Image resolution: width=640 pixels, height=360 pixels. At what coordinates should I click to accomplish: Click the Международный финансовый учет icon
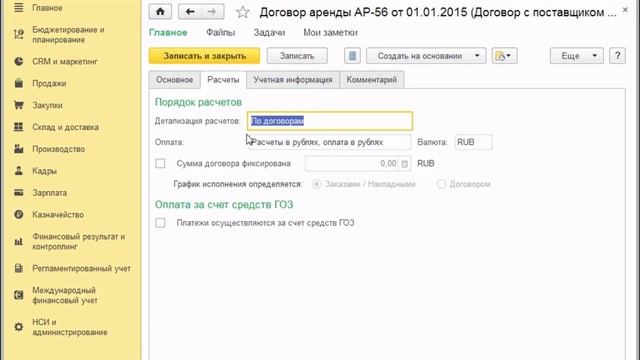[x=19, y=295]
